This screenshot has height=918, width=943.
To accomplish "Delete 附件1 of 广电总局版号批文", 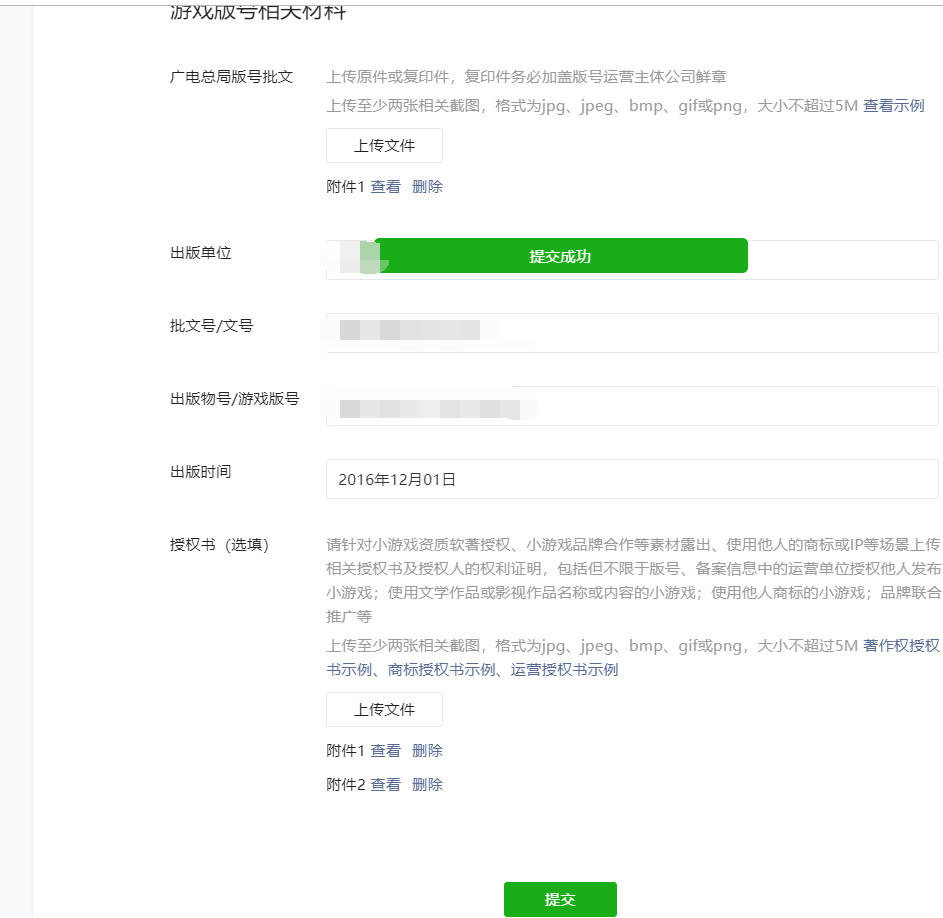I will 427,186.
